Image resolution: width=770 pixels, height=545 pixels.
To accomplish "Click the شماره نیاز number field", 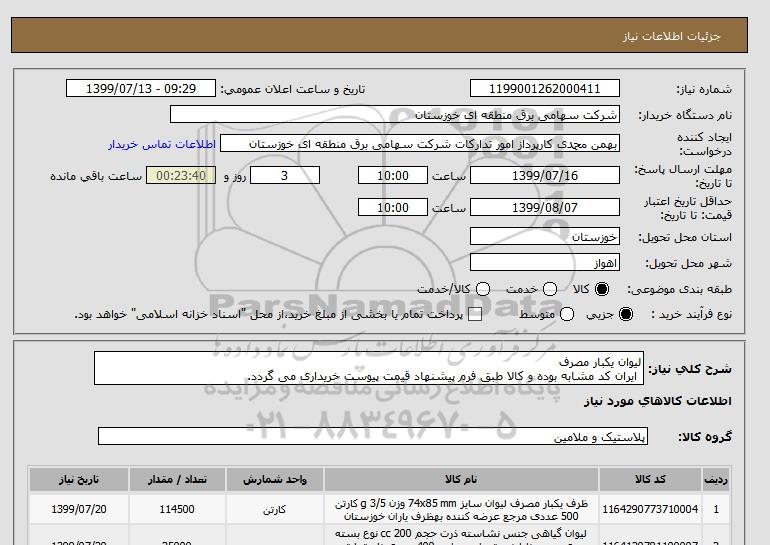I will [541, 89].
